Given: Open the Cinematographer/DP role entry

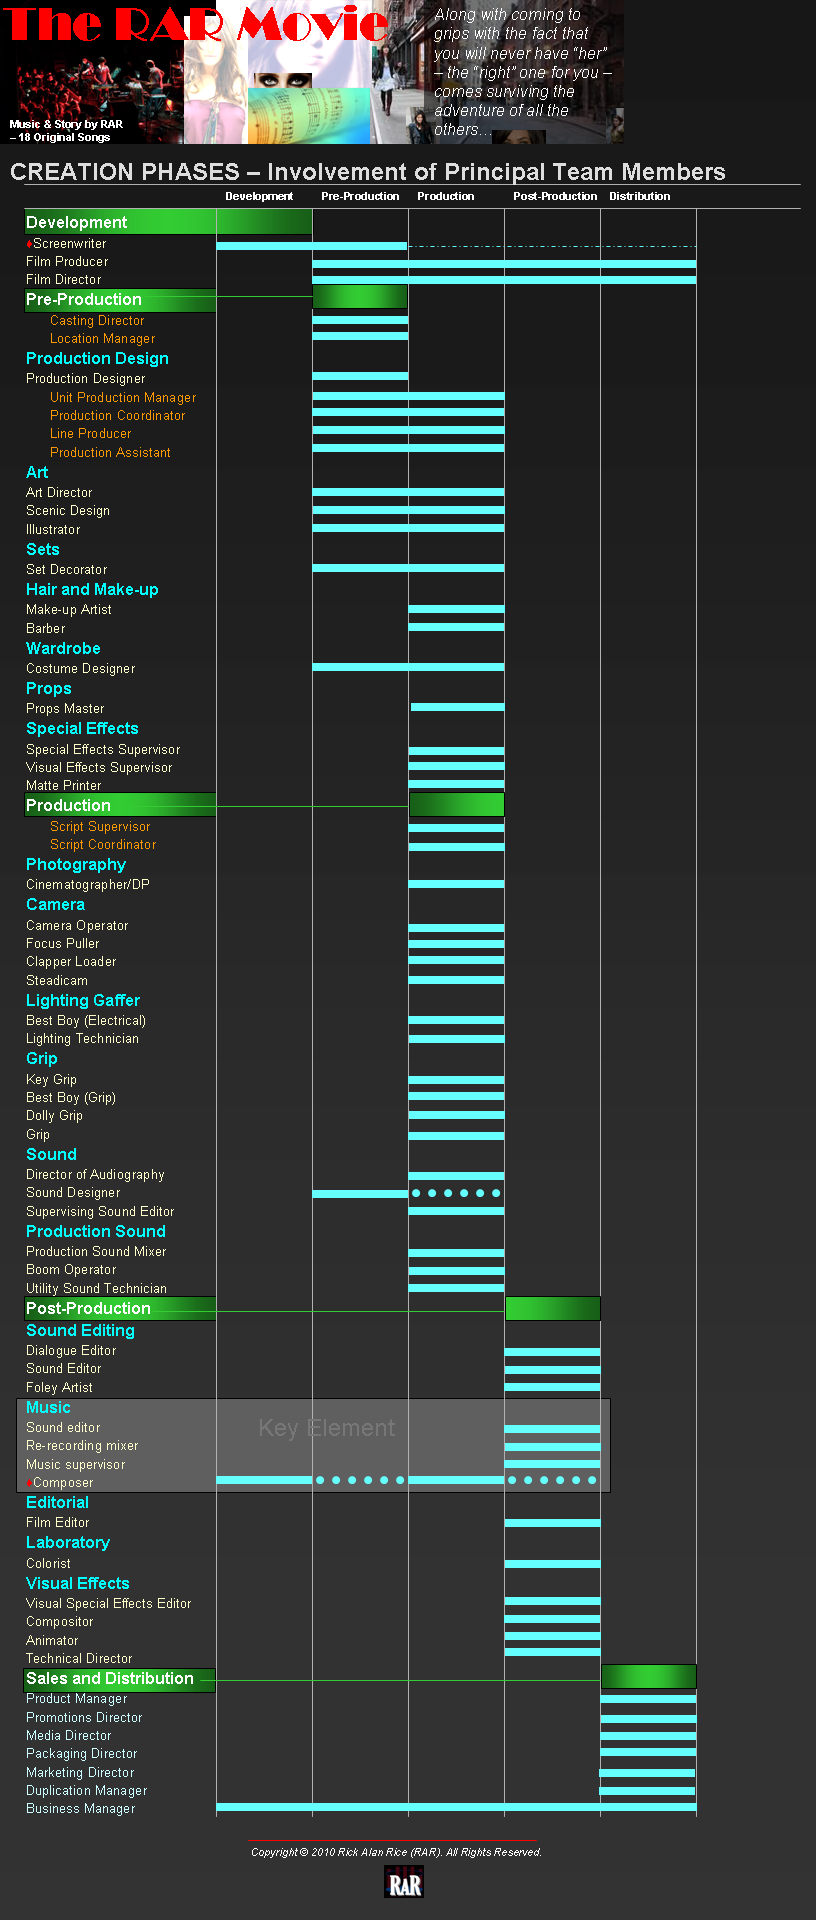Looking at the screenshot, I should click(88, 885).
